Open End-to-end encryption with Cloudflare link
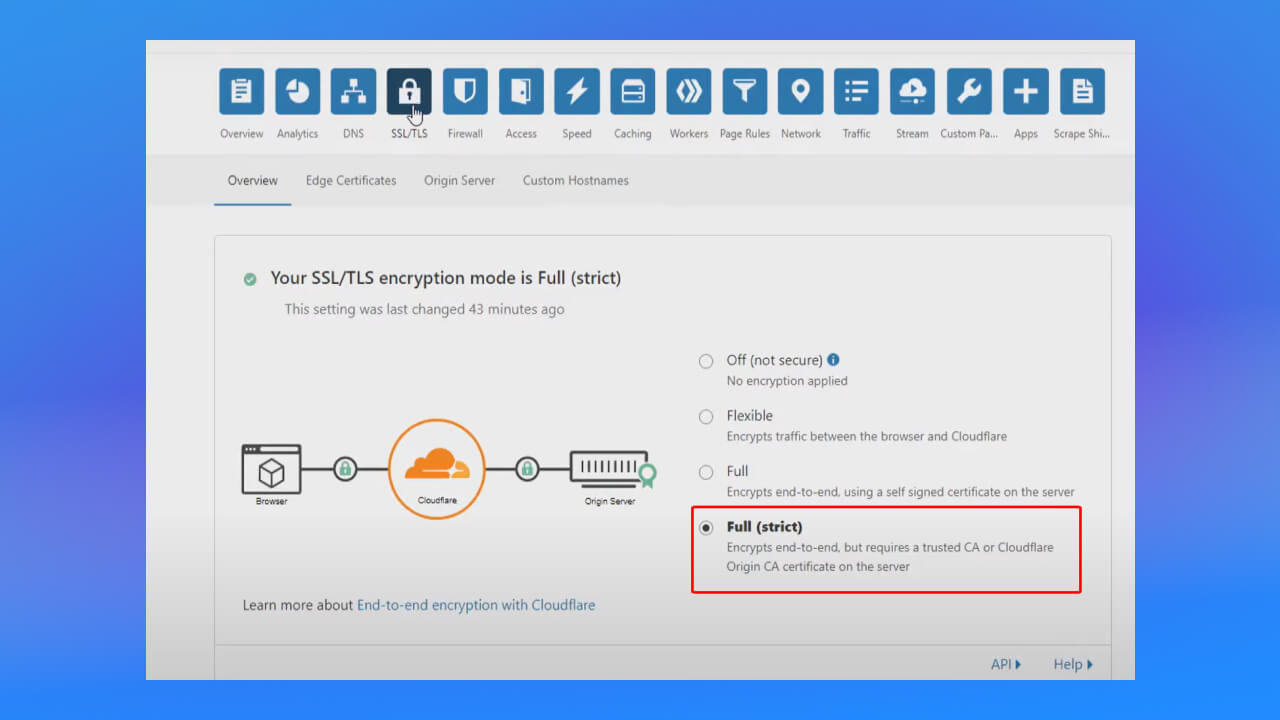1280x720 pixels. [x=476, y=605]
